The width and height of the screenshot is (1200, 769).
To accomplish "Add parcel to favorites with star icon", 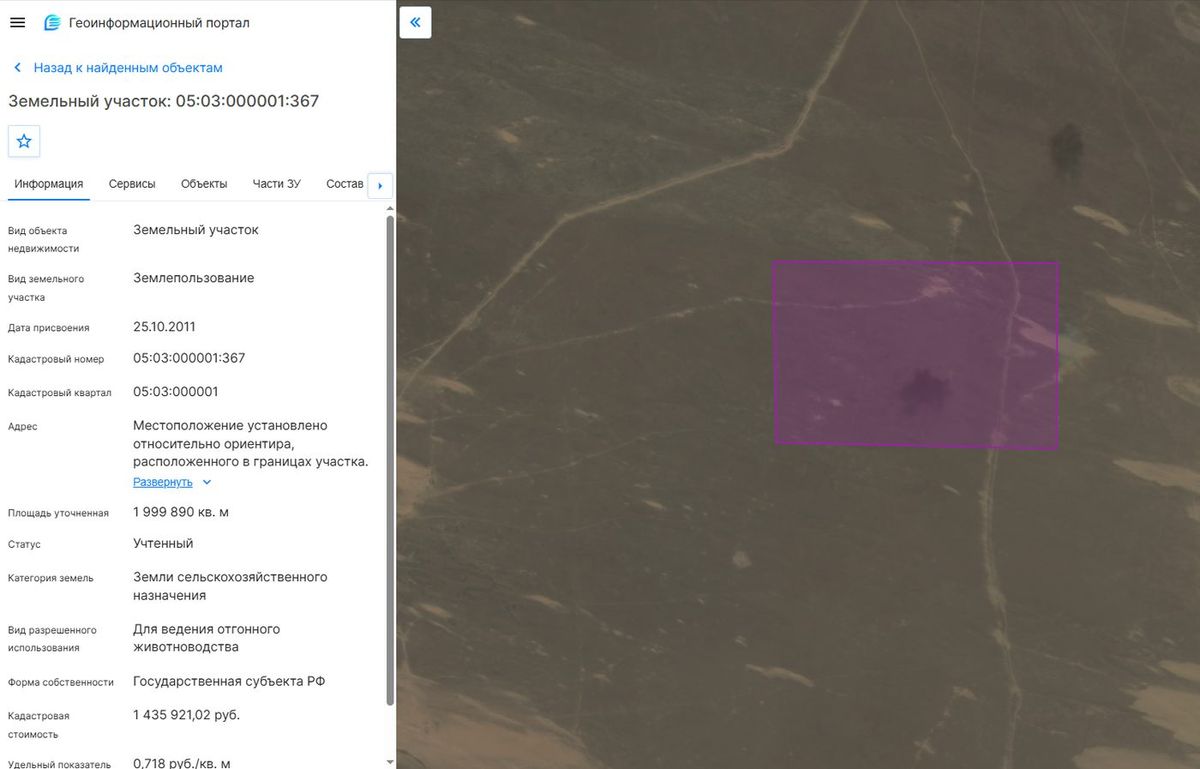I will [24, 141].
